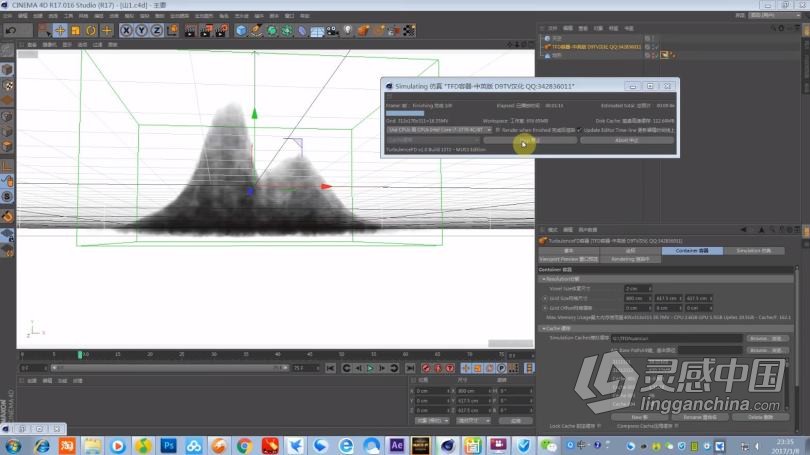Viewport: 810px width, 455px height.
Task: Toggle Update Editor Time-line checkbox
Action: [579, 130]
